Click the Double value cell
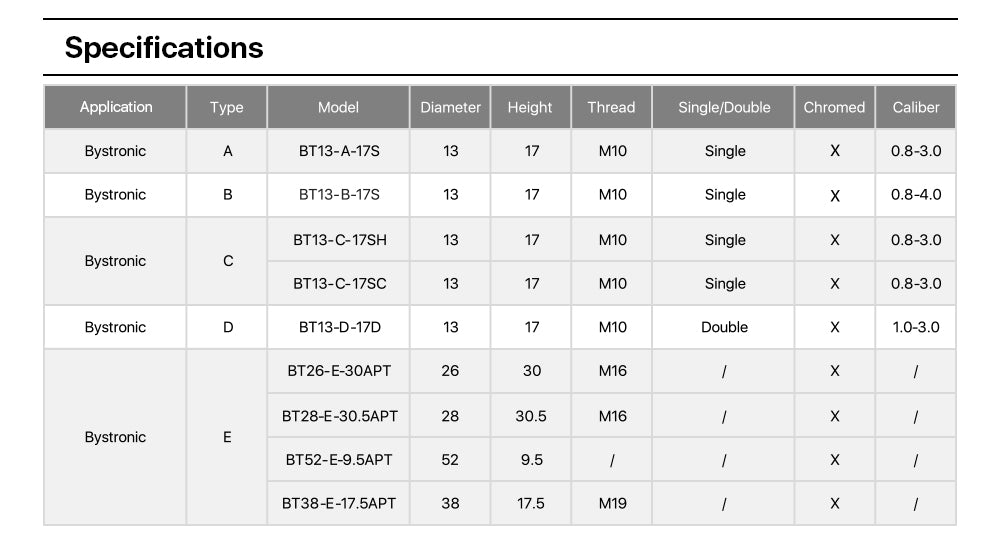 [x=724, y=327]
